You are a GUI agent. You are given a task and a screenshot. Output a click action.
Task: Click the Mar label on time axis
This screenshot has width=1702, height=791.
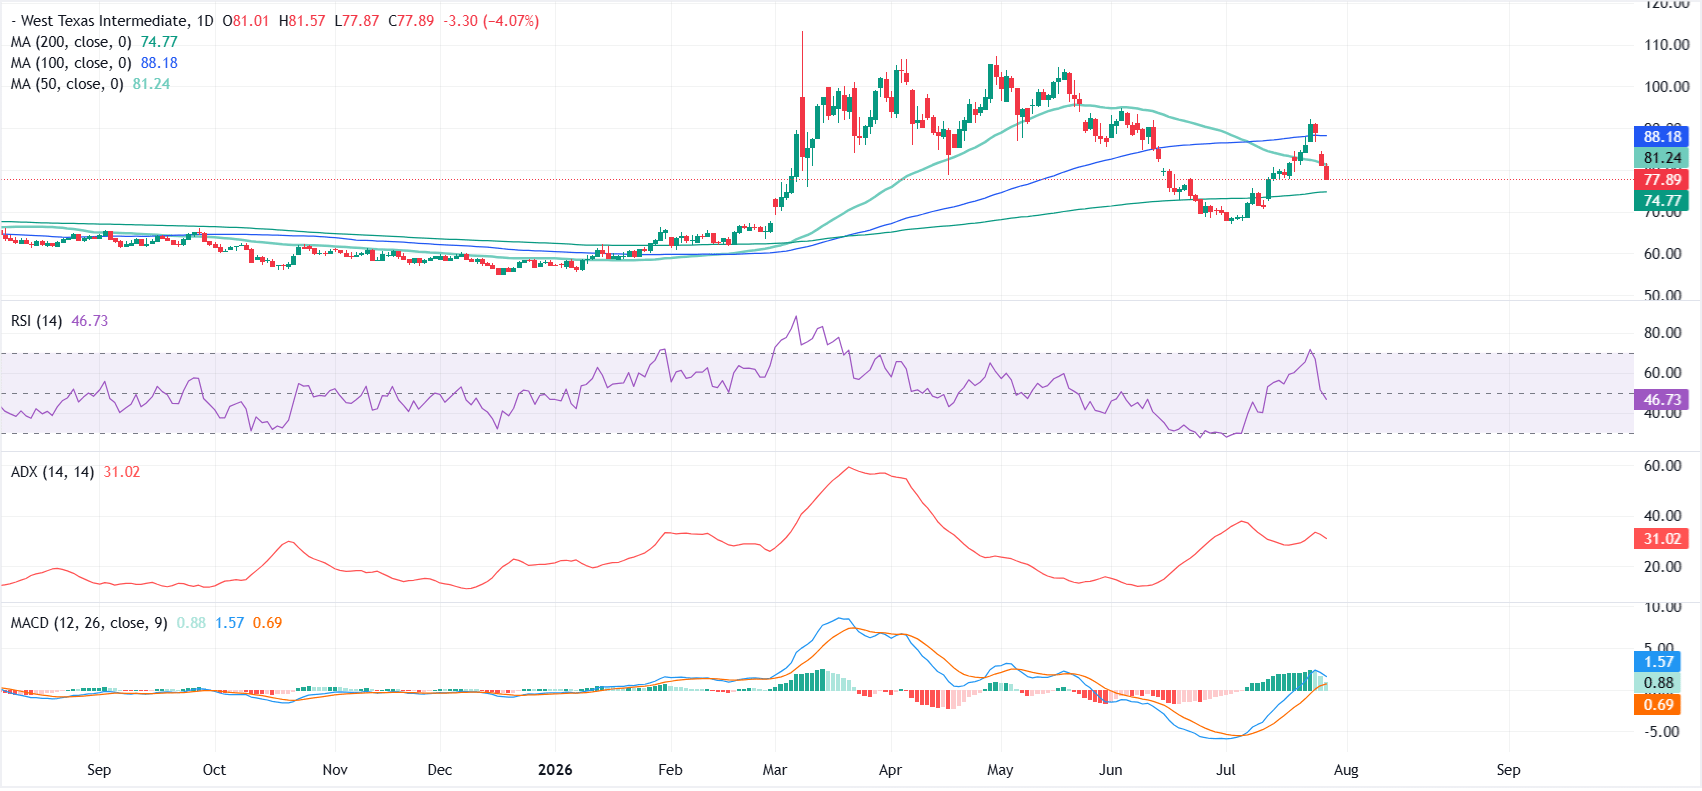[775, 770]
